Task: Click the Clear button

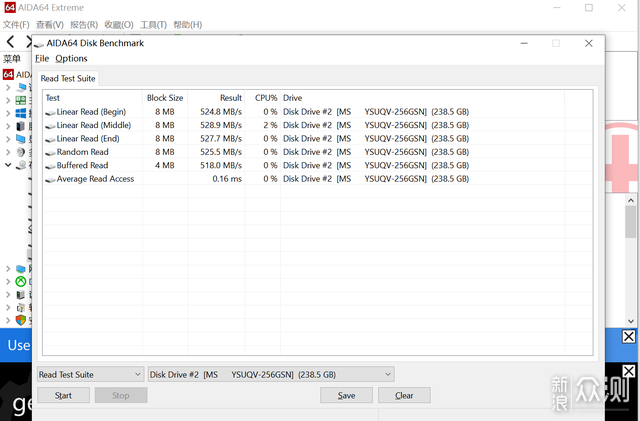Action: pos(404,395)
